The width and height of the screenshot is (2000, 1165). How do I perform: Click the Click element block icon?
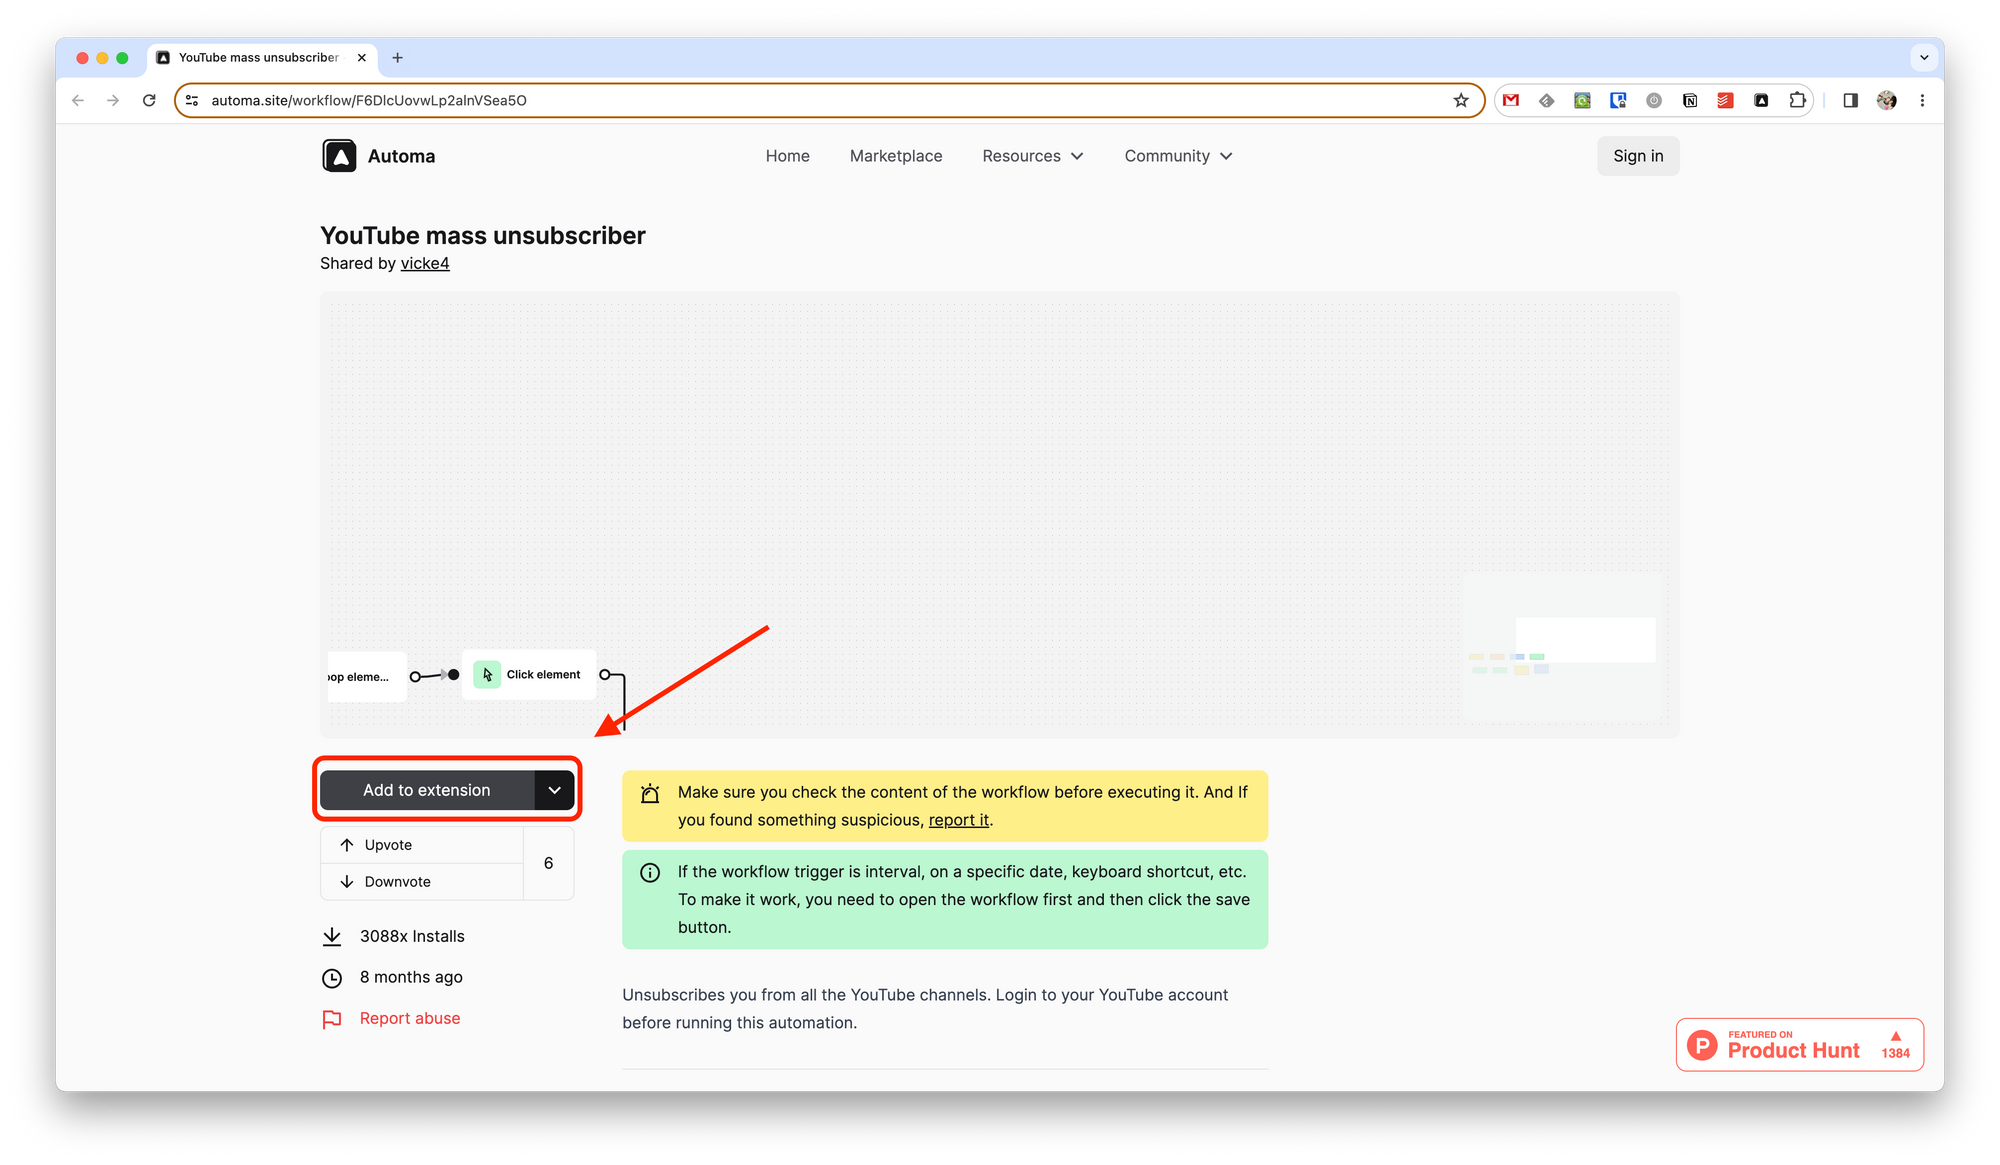click(x=487, y=675)
